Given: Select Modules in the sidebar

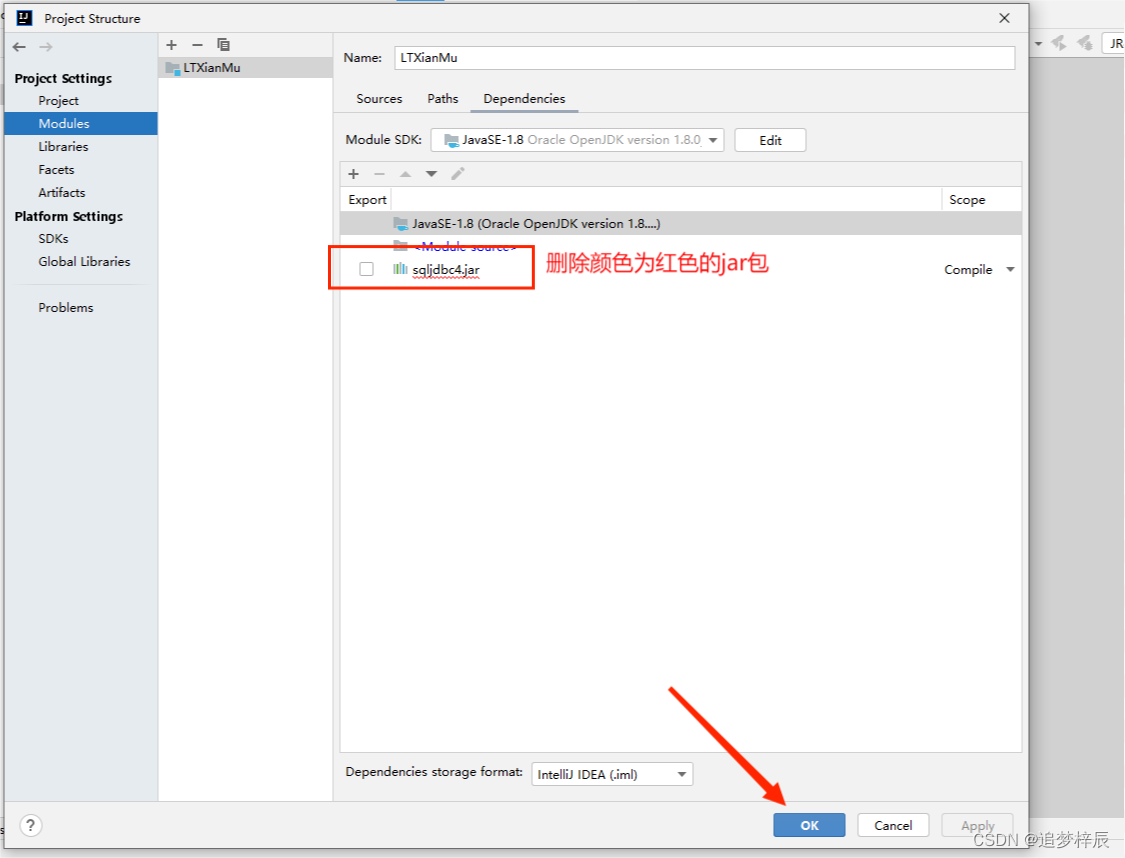Looking at the screenshot, I should [x=80, y=123].
